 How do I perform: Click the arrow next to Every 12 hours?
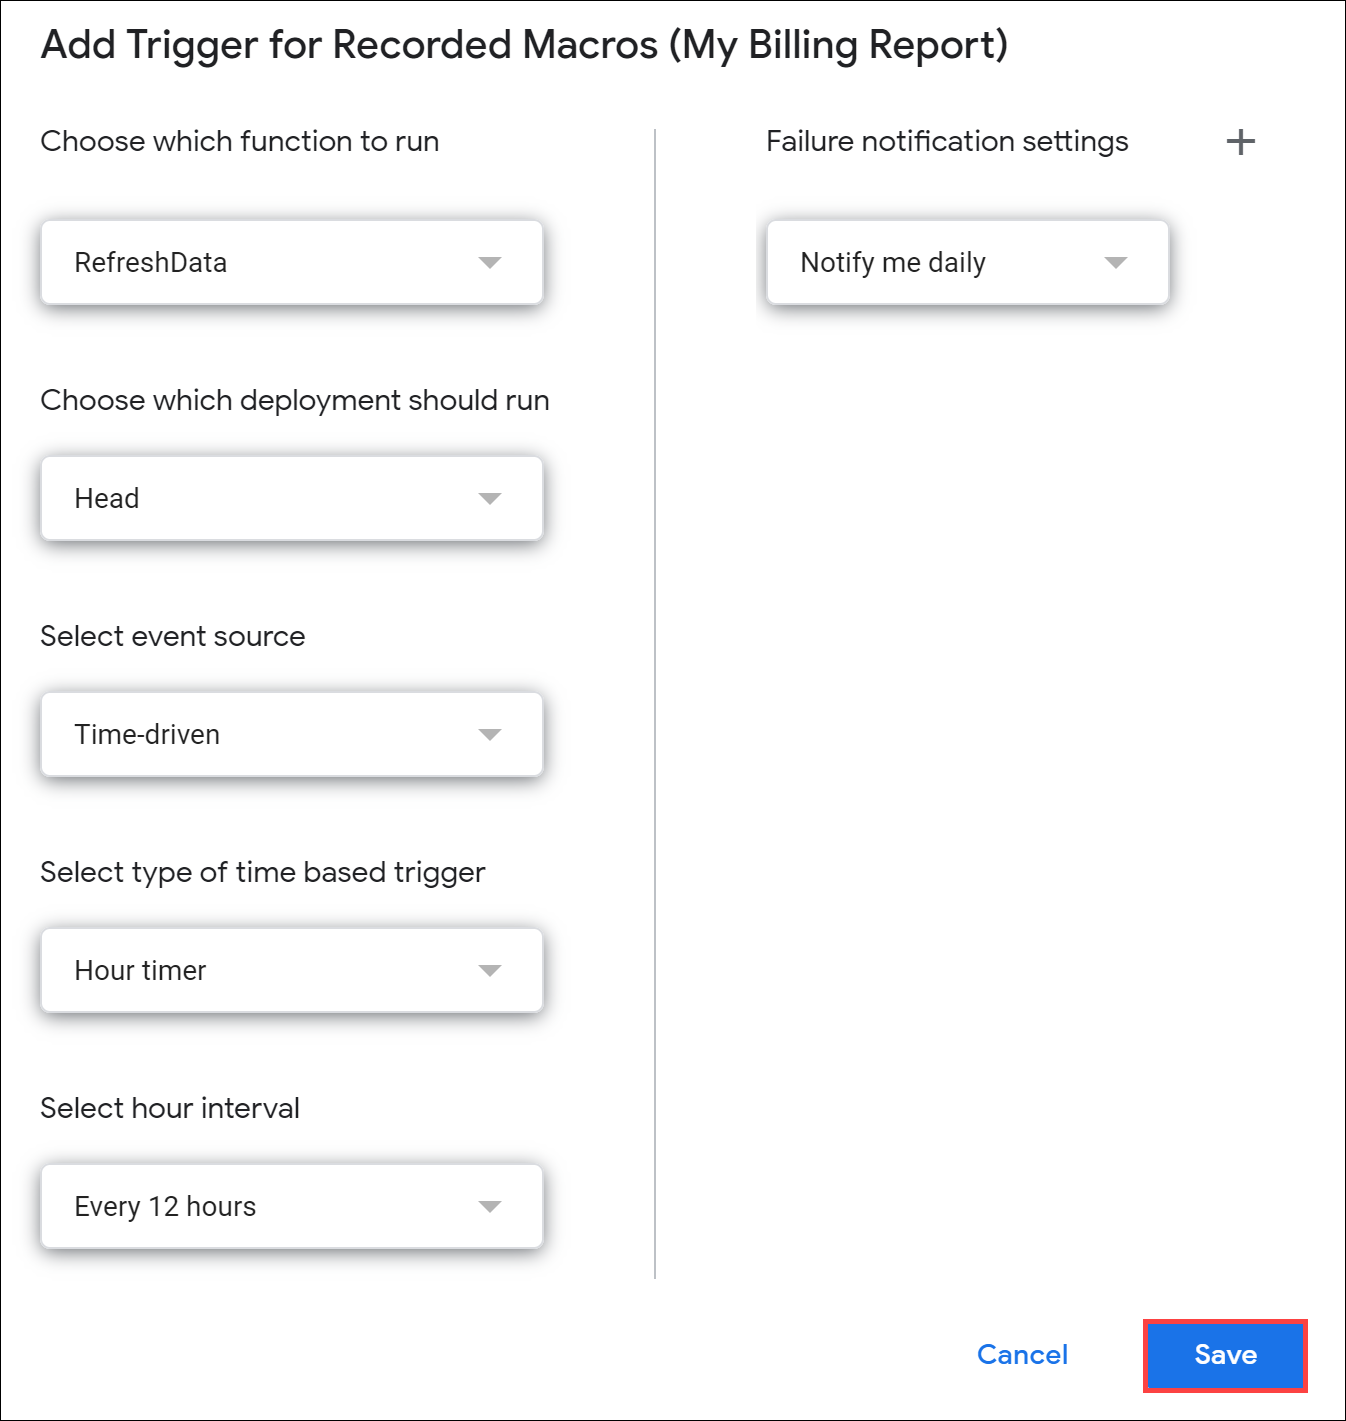coord(489,1207)
